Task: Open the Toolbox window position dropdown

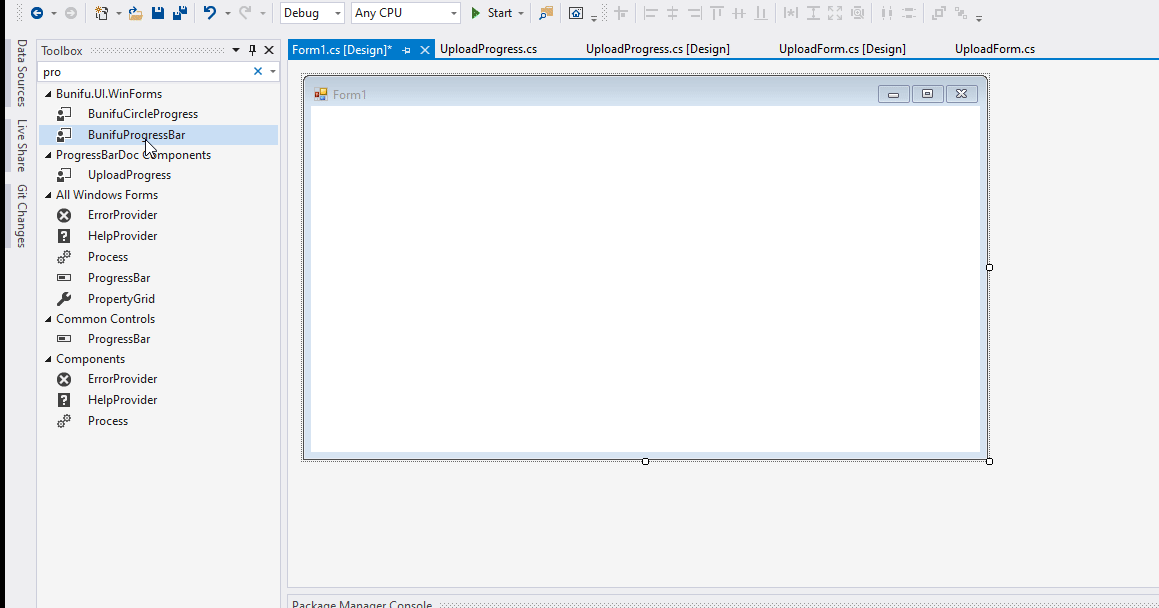Action: click(236, 50)
